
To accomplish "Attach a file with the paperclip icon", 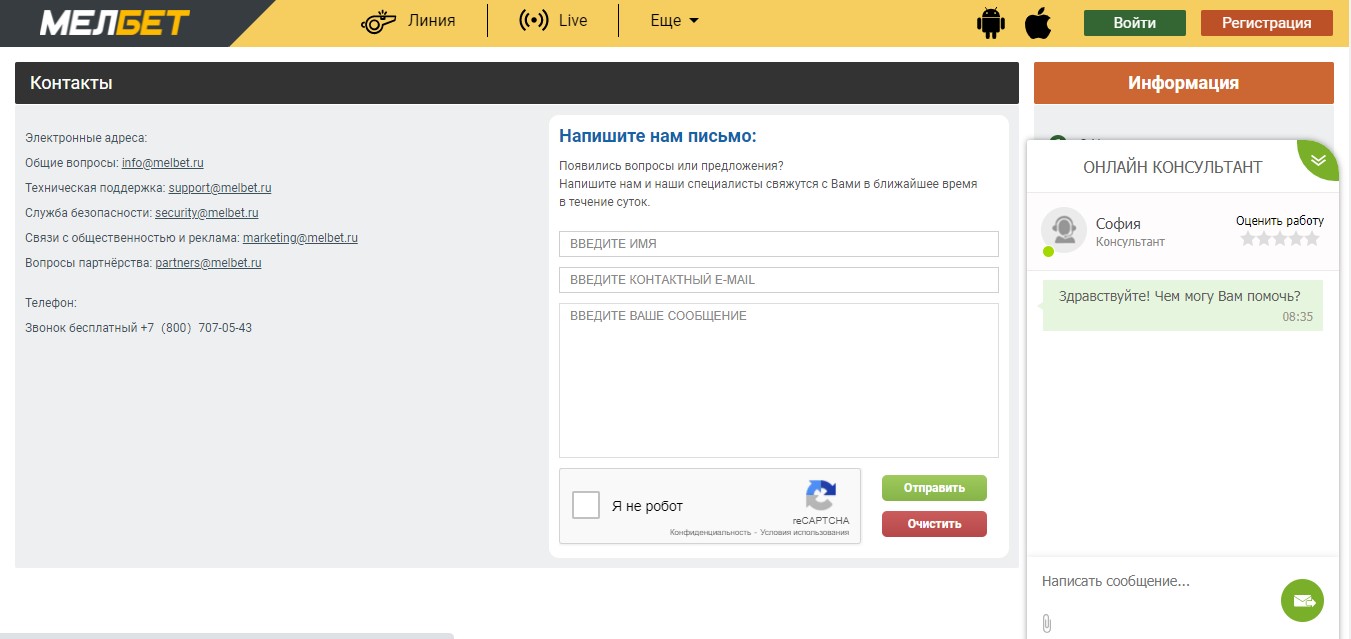I will click(x=1047, y=623).
